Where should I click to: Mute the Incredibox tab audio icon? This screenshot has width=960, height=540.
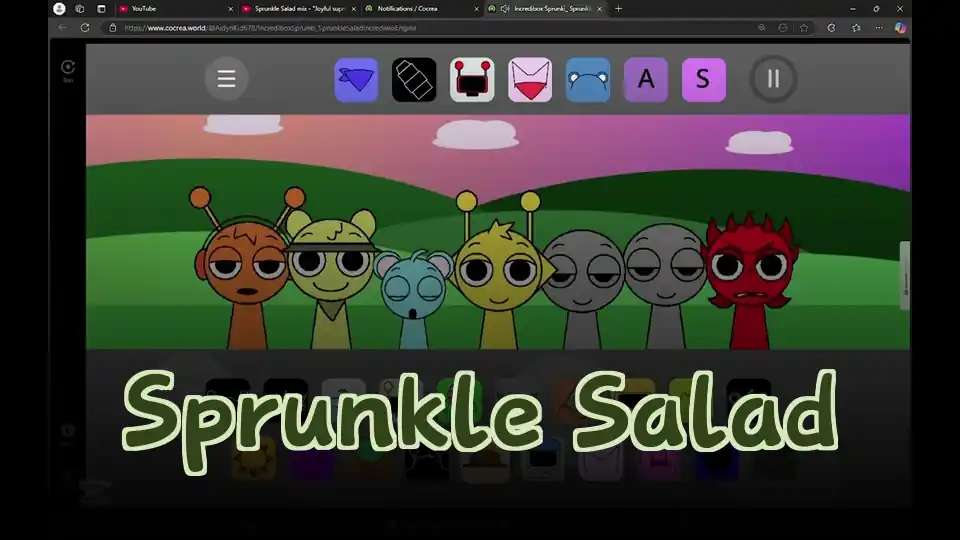[505, 9]
